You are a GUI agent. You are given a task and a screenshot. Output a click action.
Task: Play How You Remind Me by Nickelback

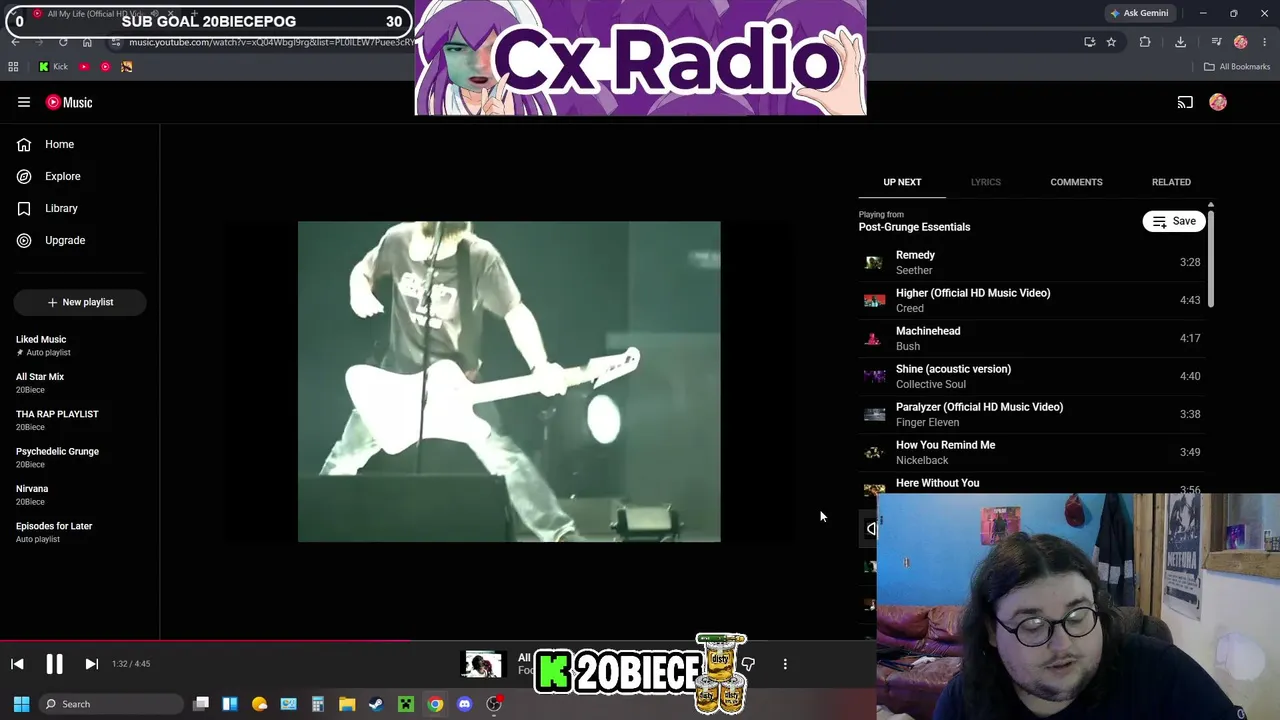(x=1032, y=452)
